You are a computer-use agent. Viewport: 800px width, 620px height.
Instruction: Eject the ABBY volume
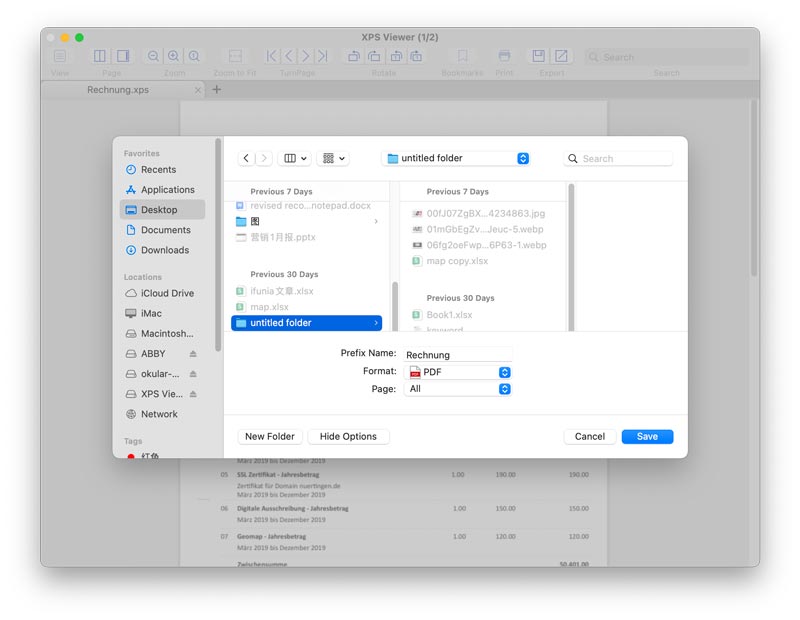point(193,354)
